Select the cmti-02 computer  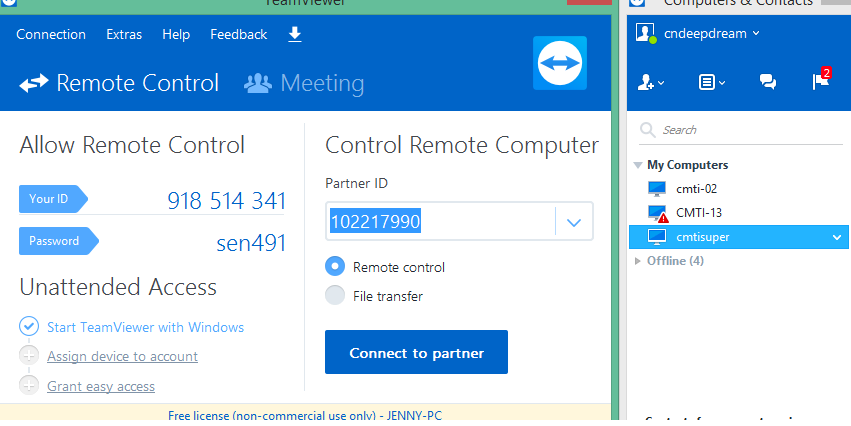click(x=696, y=188)
